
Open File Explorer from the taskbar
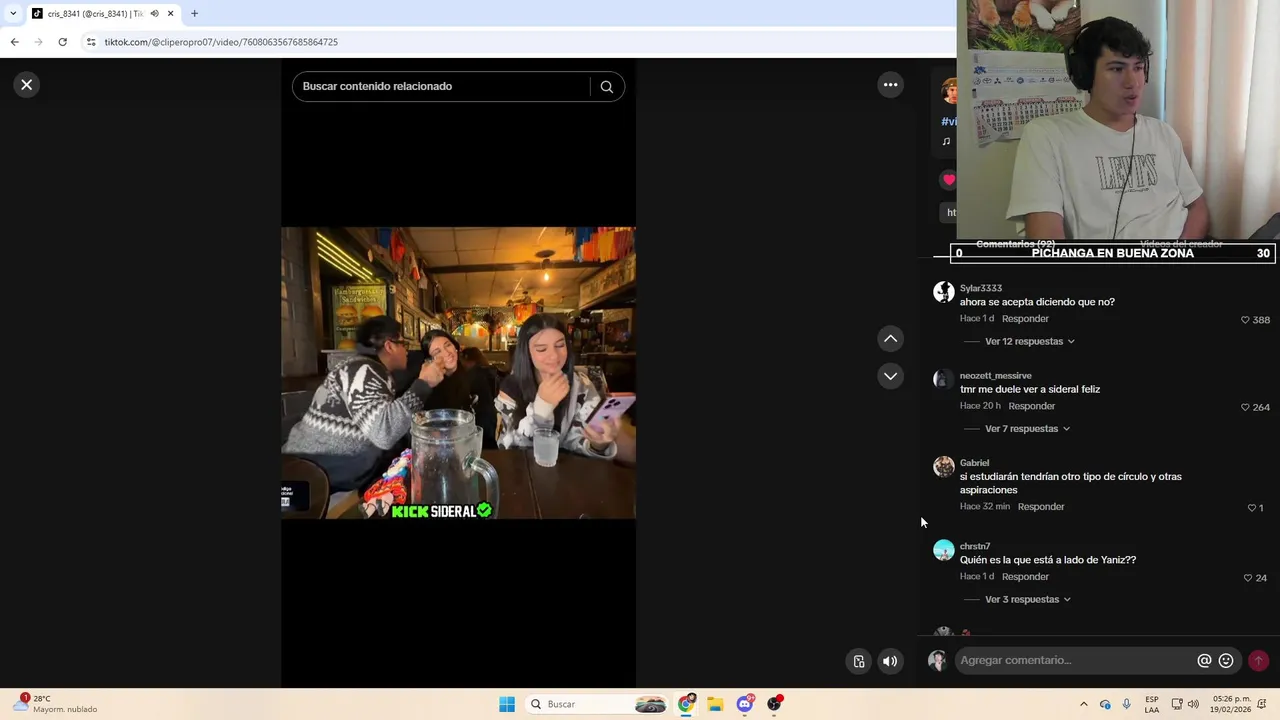(715, 704)
